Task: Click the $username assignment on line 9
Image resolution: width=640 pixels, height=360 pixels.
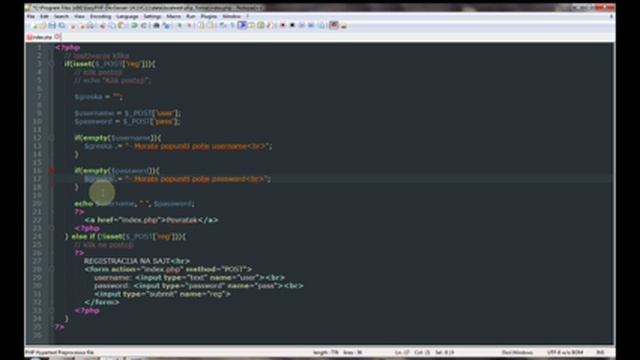Action: pos(127,113)
